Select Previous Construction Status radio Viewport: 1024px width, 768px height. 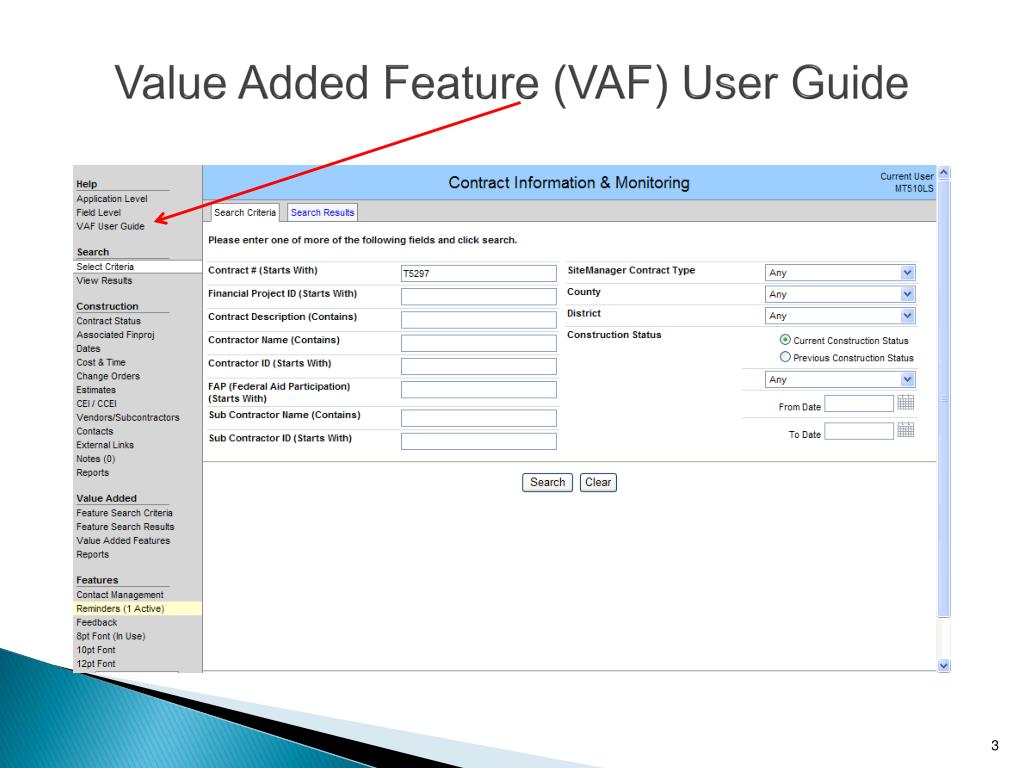(785, 357)
